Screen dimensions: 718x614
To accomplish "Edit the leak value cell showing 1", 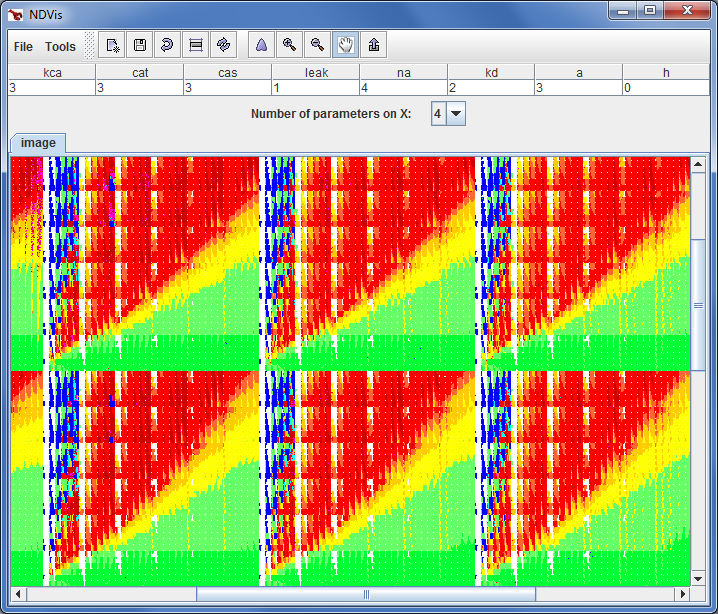I will [316, 87].
